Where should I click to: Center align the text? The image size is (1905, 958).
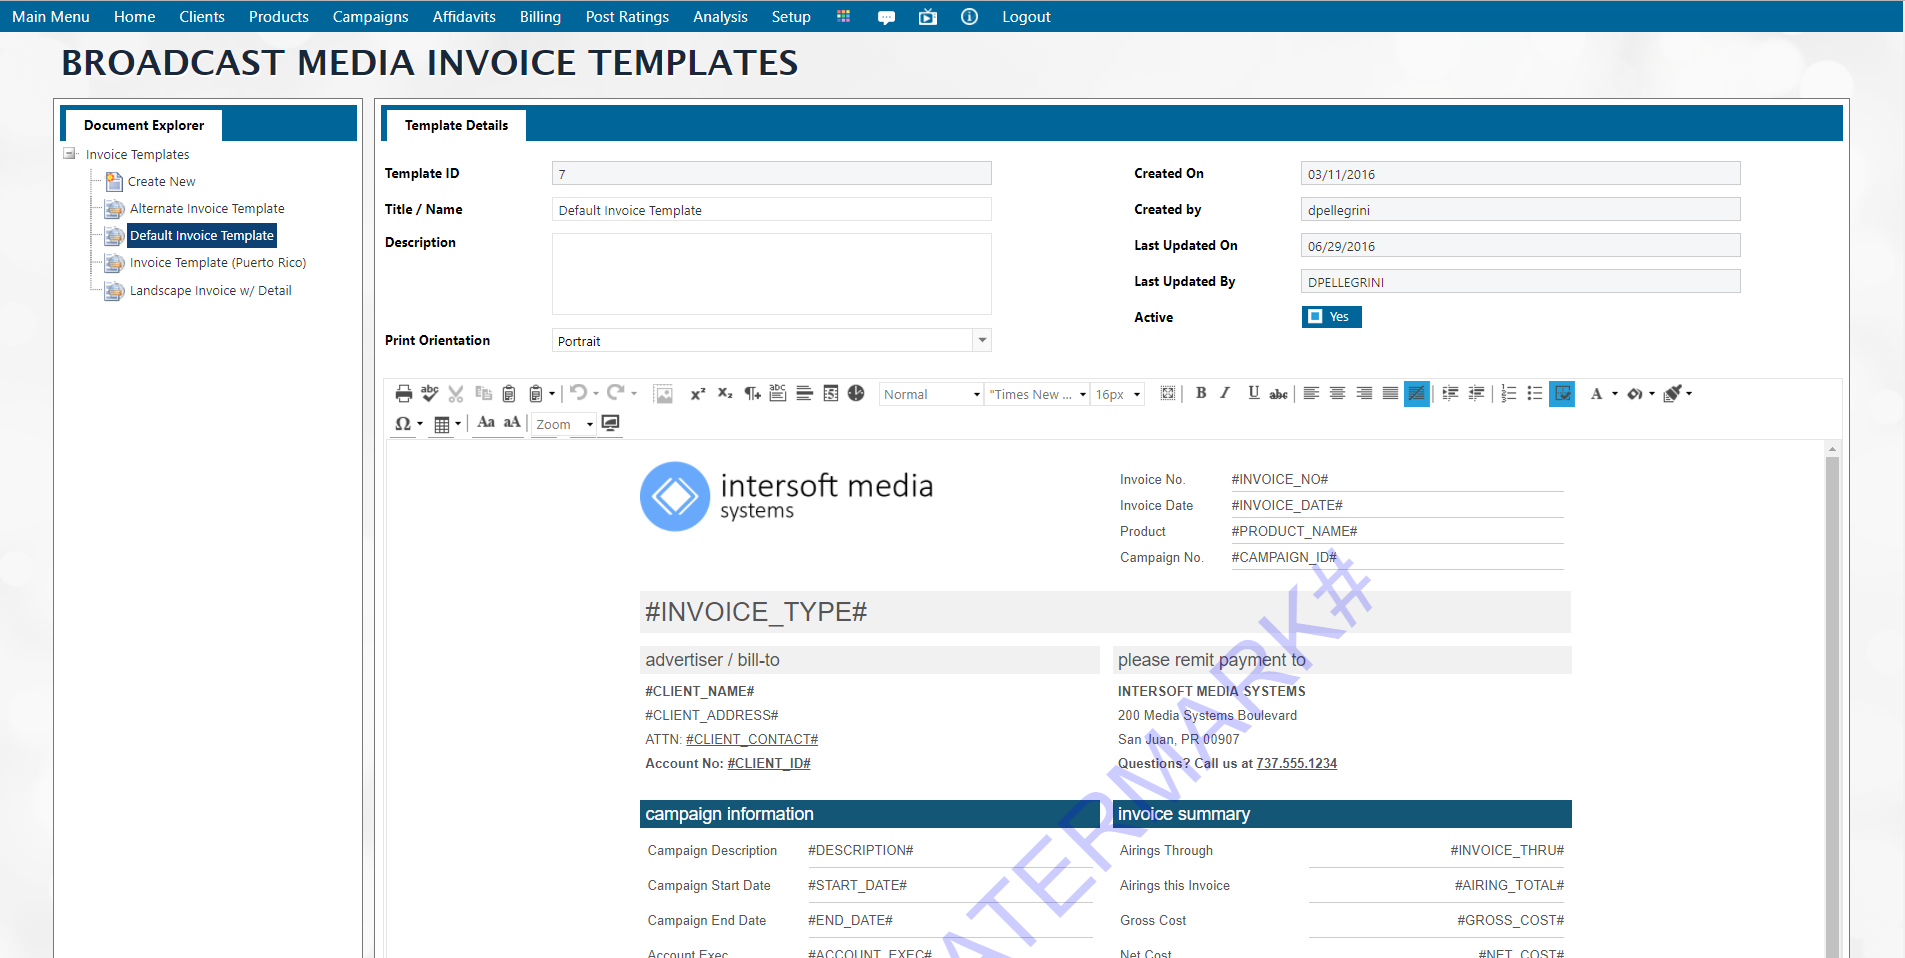pyautogui.click(x=1337, y=394)
